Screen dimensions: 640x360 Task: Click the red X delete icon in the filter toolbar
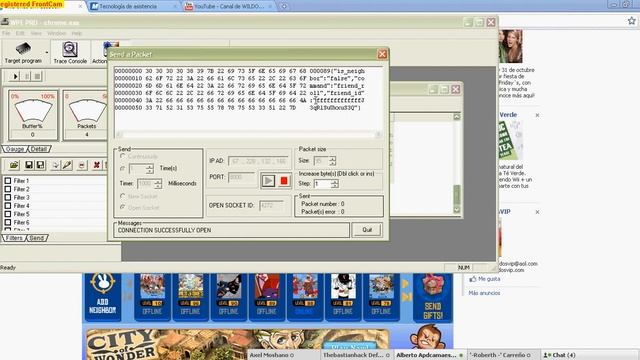[x=96, y=165]
